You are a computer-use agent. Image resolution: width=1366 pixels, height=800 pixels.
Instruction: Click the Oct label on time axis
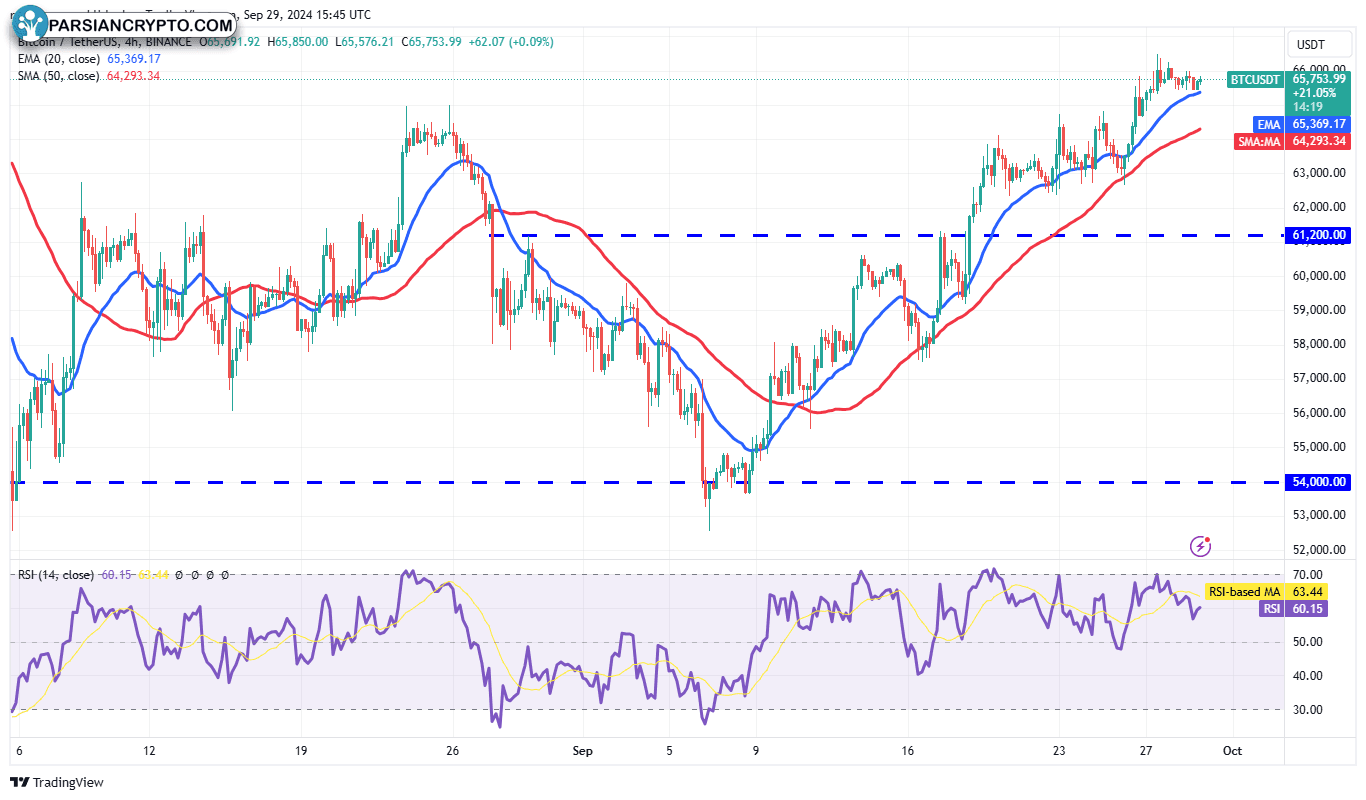[x=1233, y=750]
